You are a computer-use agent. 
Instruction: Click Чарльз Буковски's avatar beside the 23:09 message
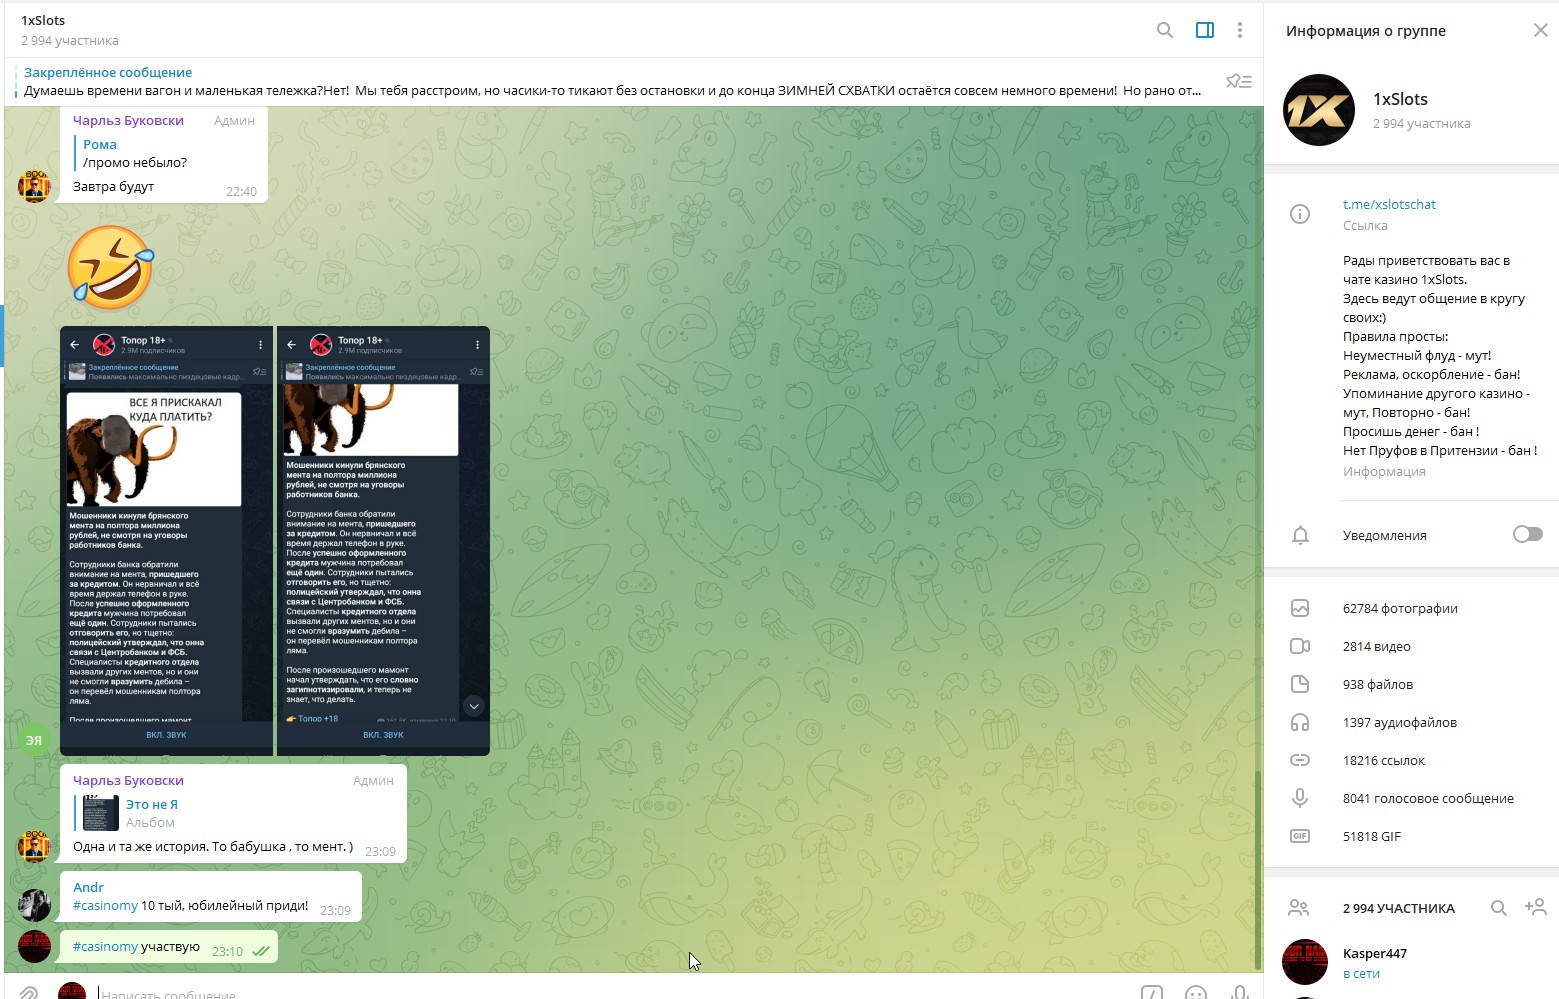[34, 846]
